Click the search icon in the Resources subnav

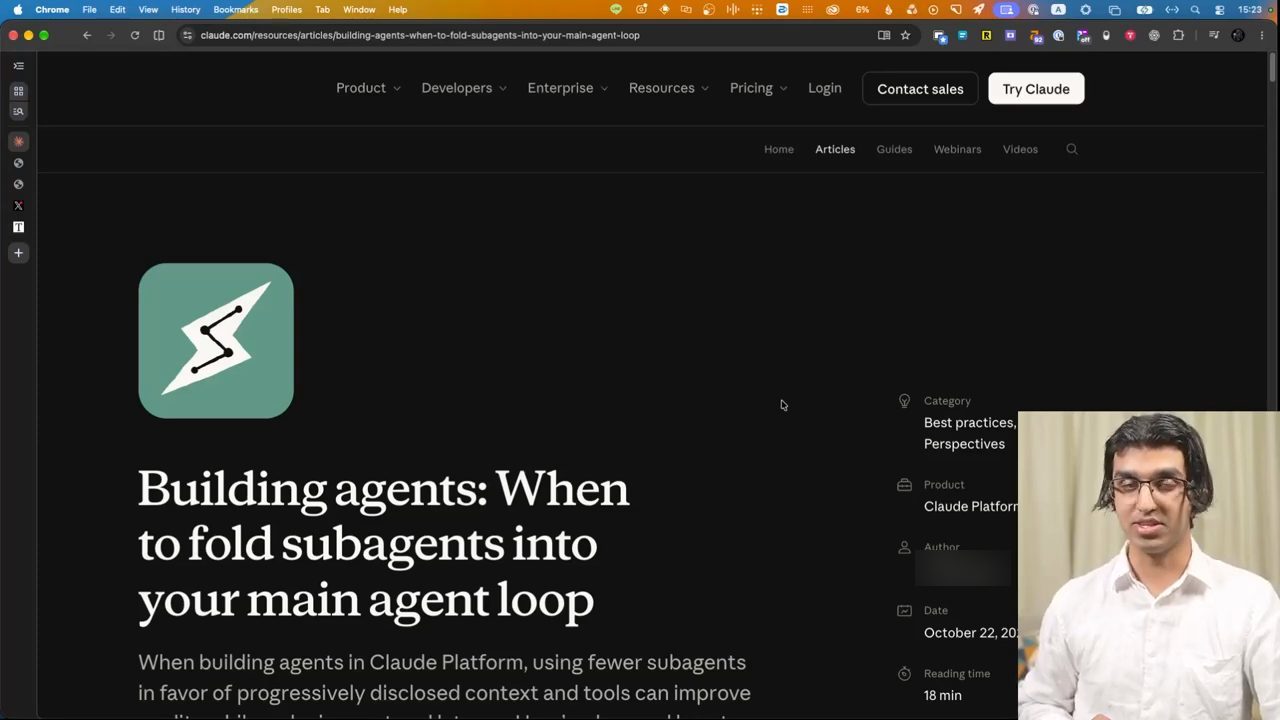click(x=1072, y=149)
